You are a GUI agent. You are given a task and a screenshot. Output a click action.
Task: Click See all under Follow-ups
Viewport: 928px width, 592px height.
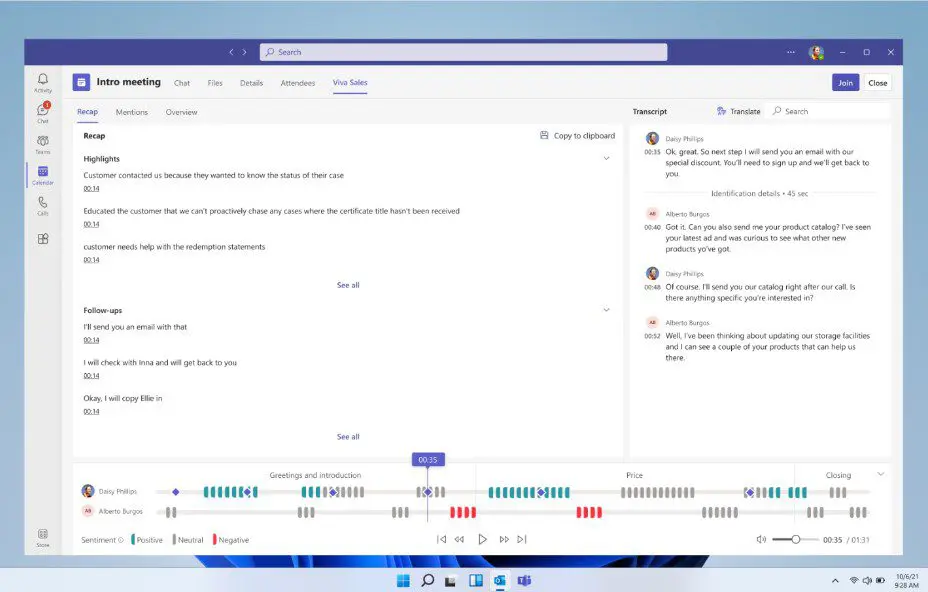[348, 437]
